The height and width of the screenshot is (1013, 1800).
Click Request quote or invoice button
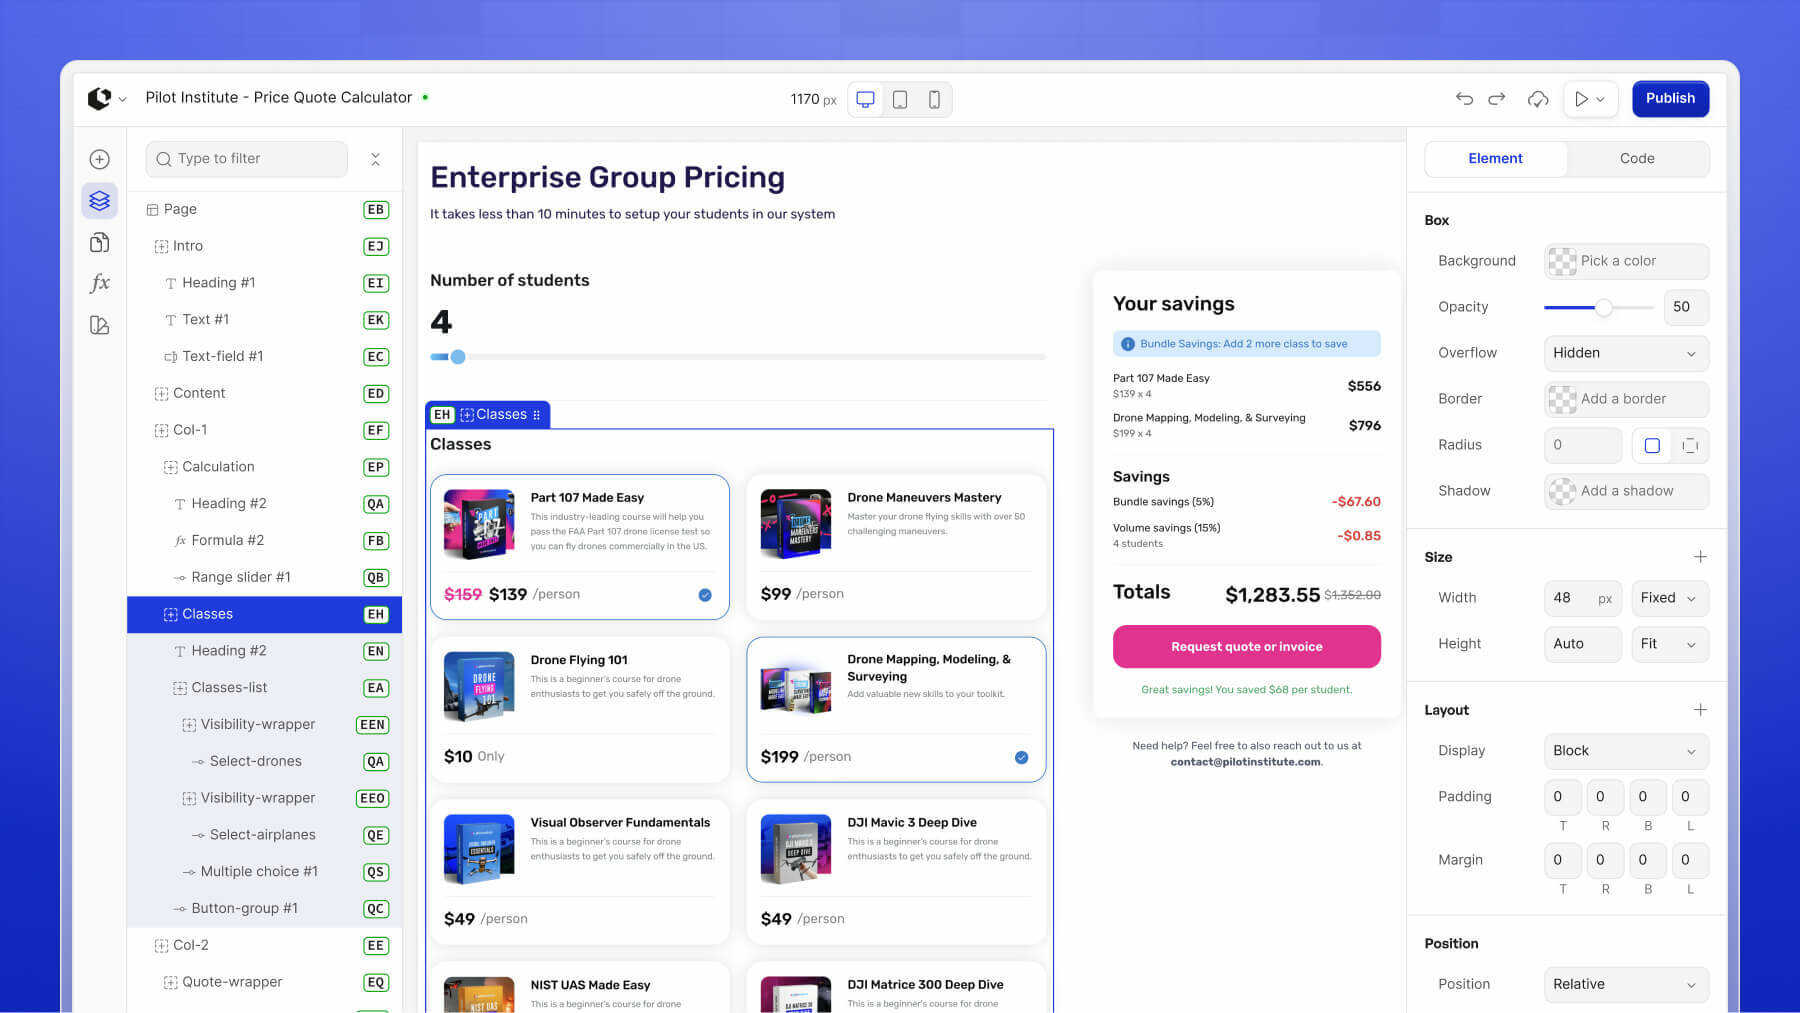(x=1246, y=647)
